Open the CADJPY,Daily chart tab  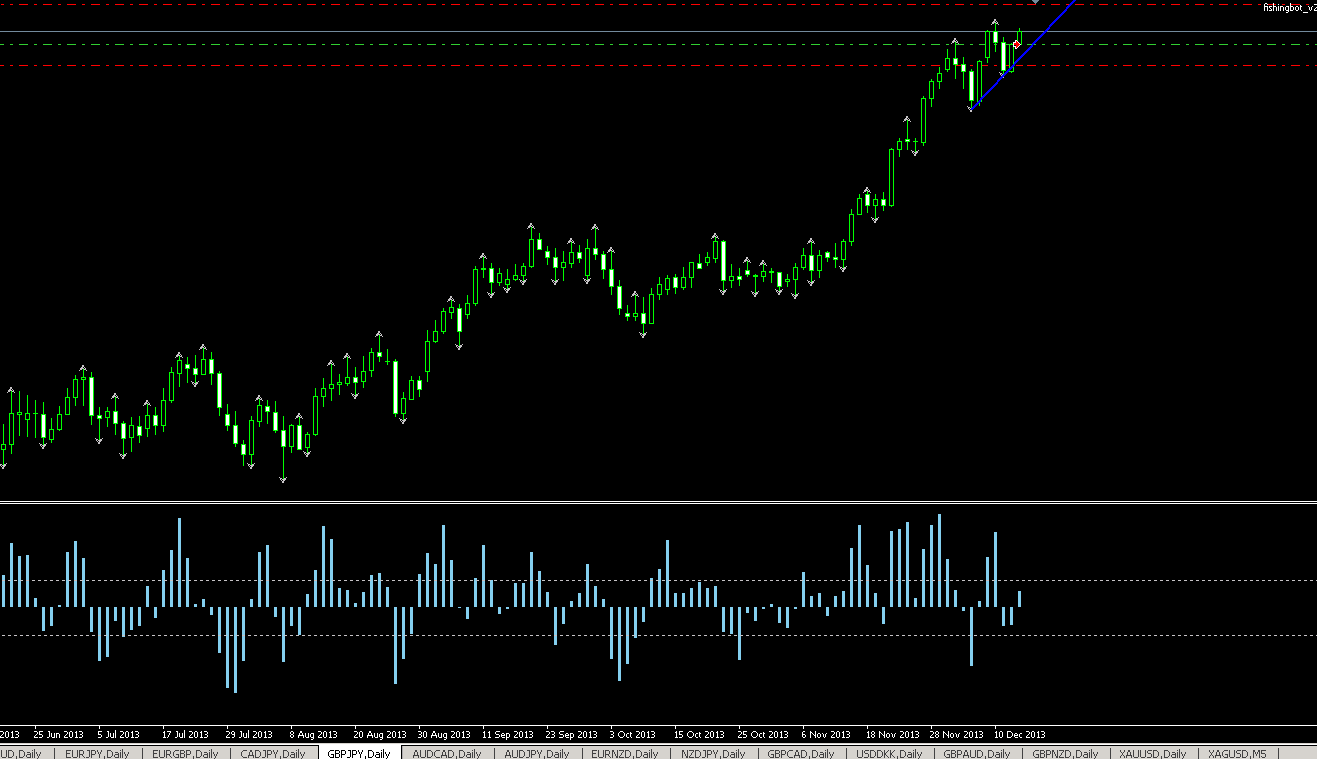coord(273,753)
